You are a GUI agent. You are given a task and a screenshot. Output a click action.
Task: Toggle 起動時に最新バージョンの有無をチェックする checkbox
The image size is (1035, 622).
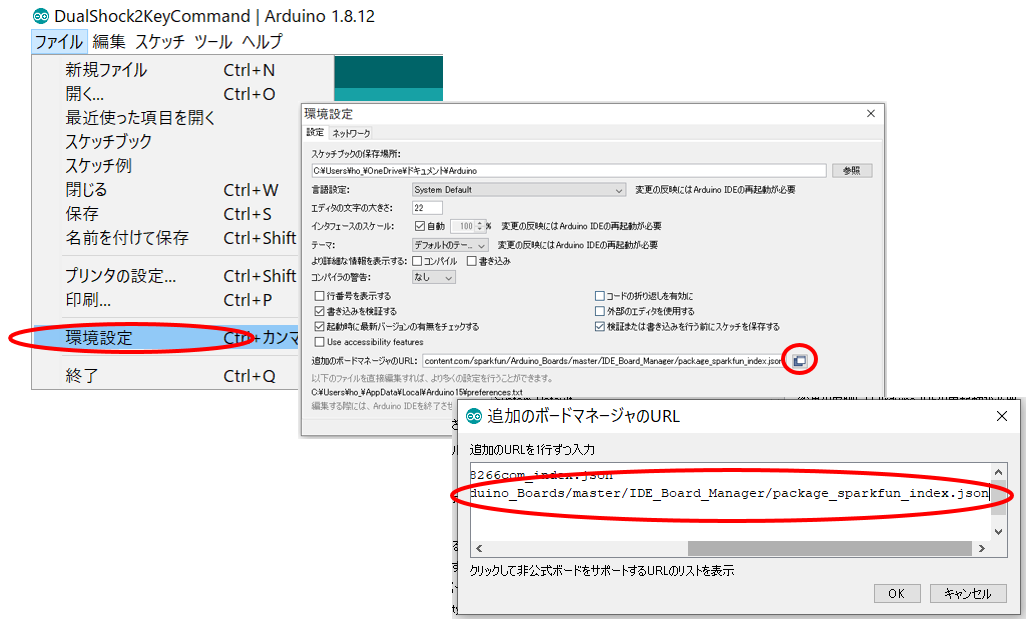pyautogui.click(x=319, y=326)
